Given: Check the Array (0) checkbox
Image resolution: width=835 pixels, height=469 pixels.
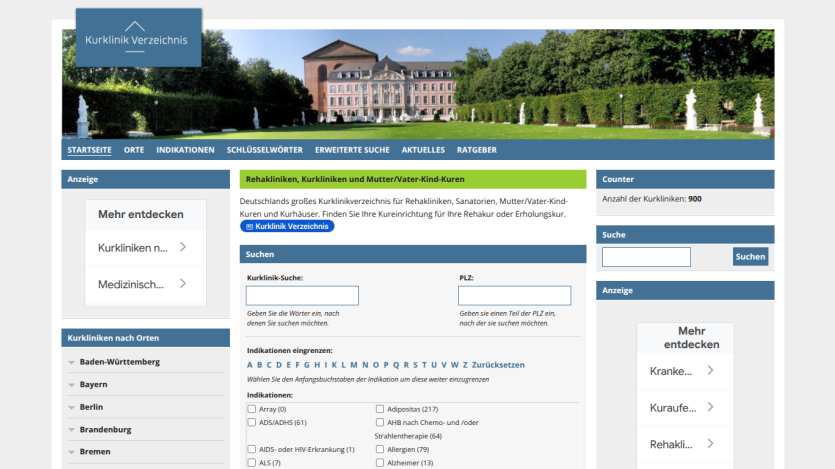Looking at the screenshot, I should pyautogui.click(x=252, y=409).
